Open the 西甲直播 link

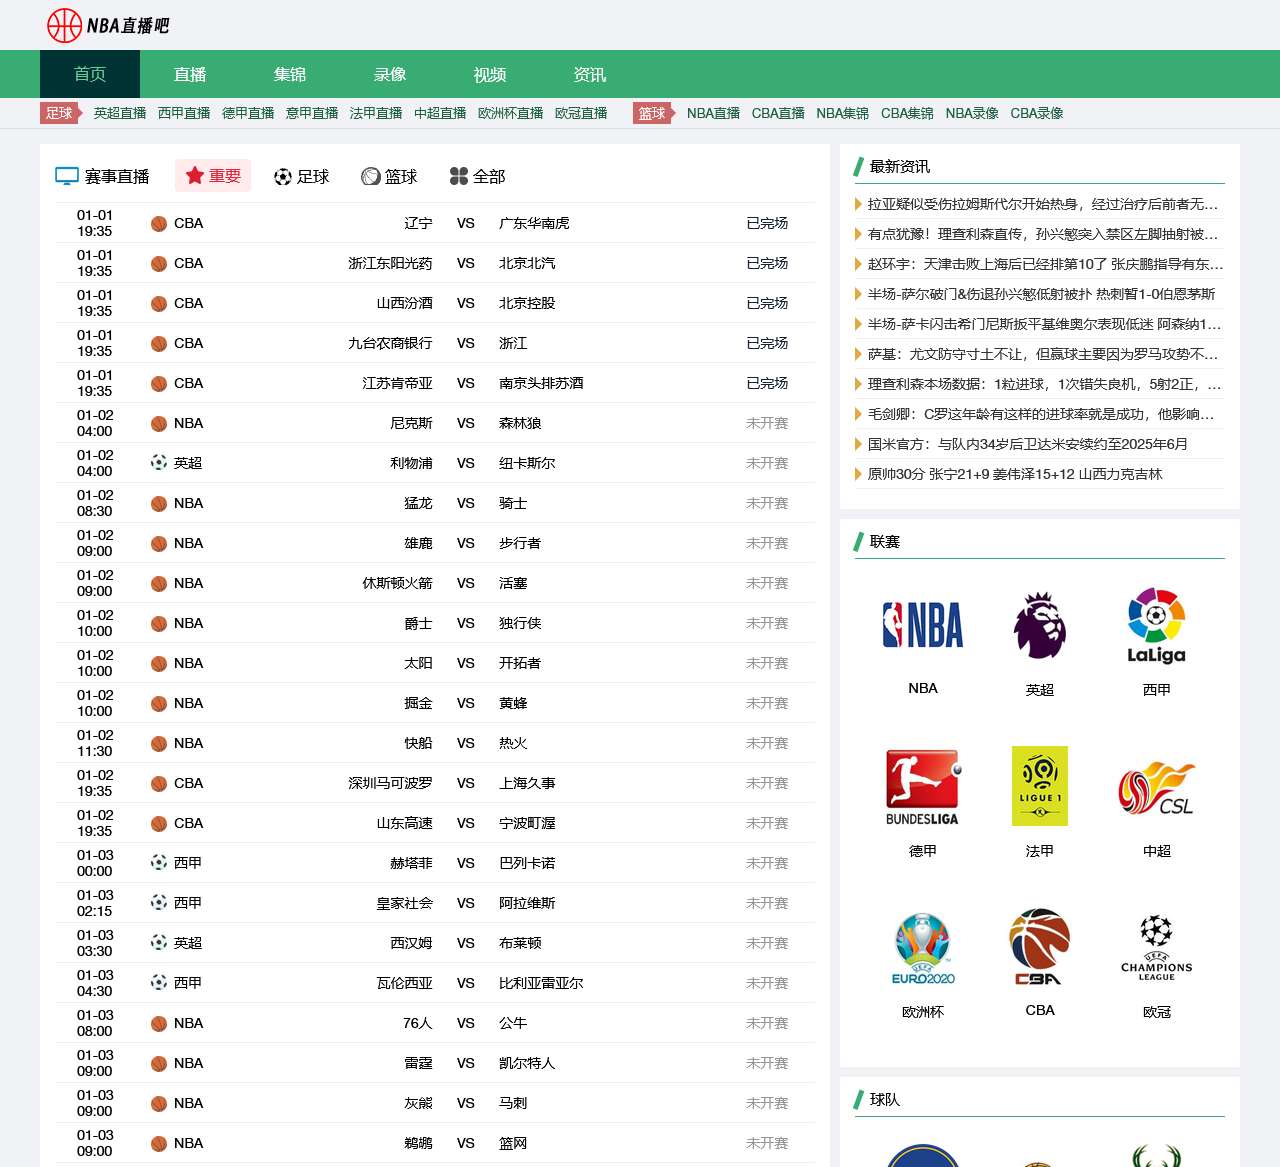pyautogui.click(x=184, y=113)
